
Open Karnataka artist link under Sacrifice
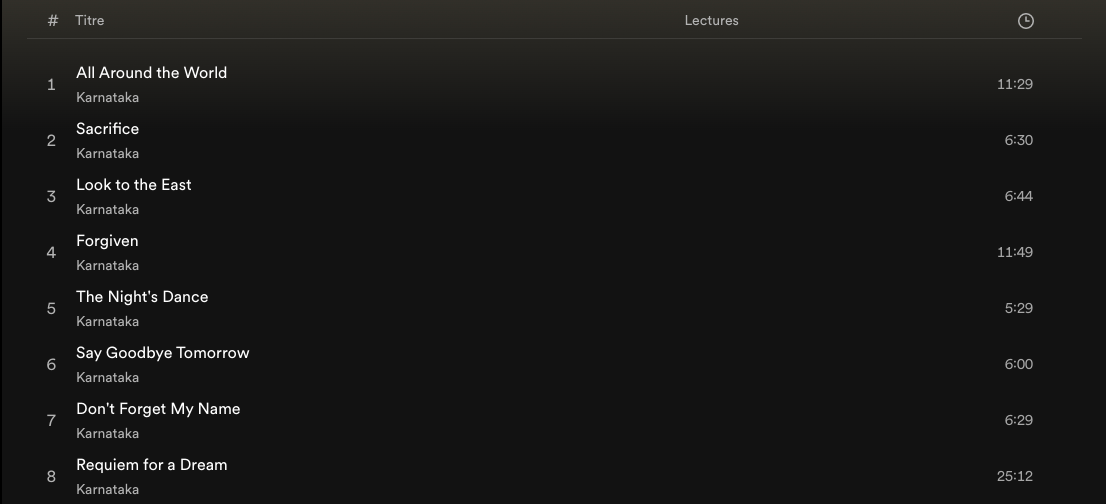tap(107, 154)
